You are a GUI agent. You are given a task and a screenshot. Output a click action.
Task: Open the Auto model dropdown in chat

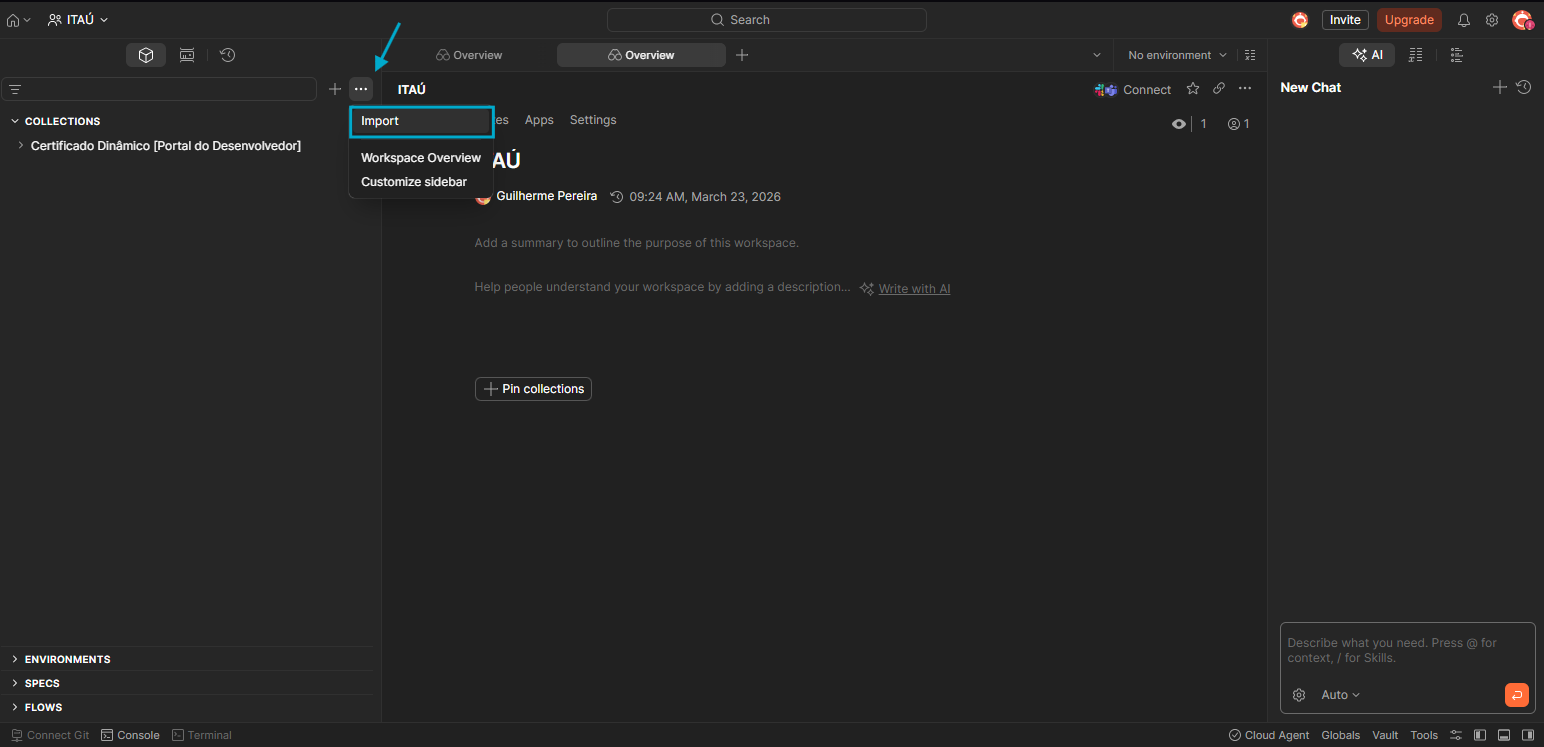[1340, 695]
